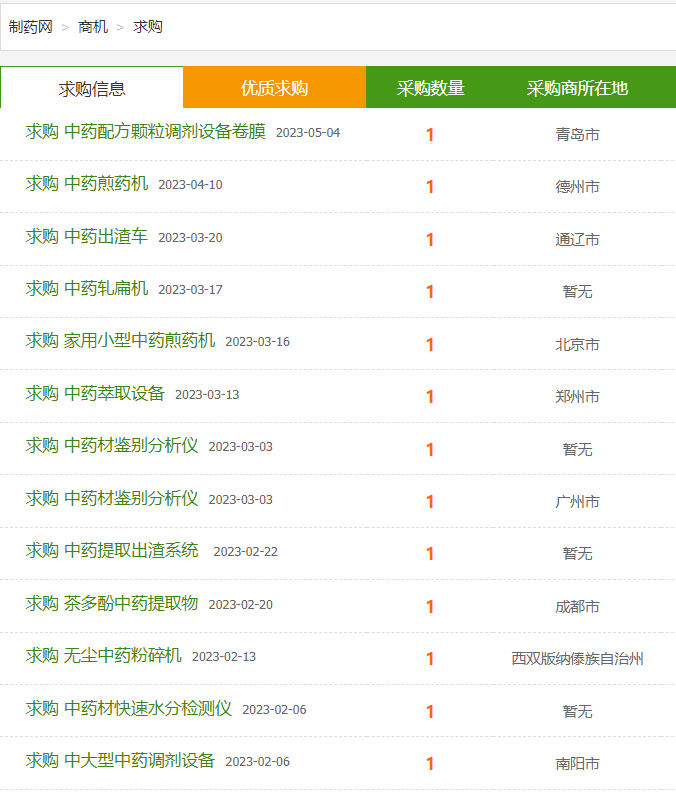Image resolution: width=676 pixels, height=793 pixels.
Task: Select the 求购 breadcrumb item
Action: [x=148, y=27]
